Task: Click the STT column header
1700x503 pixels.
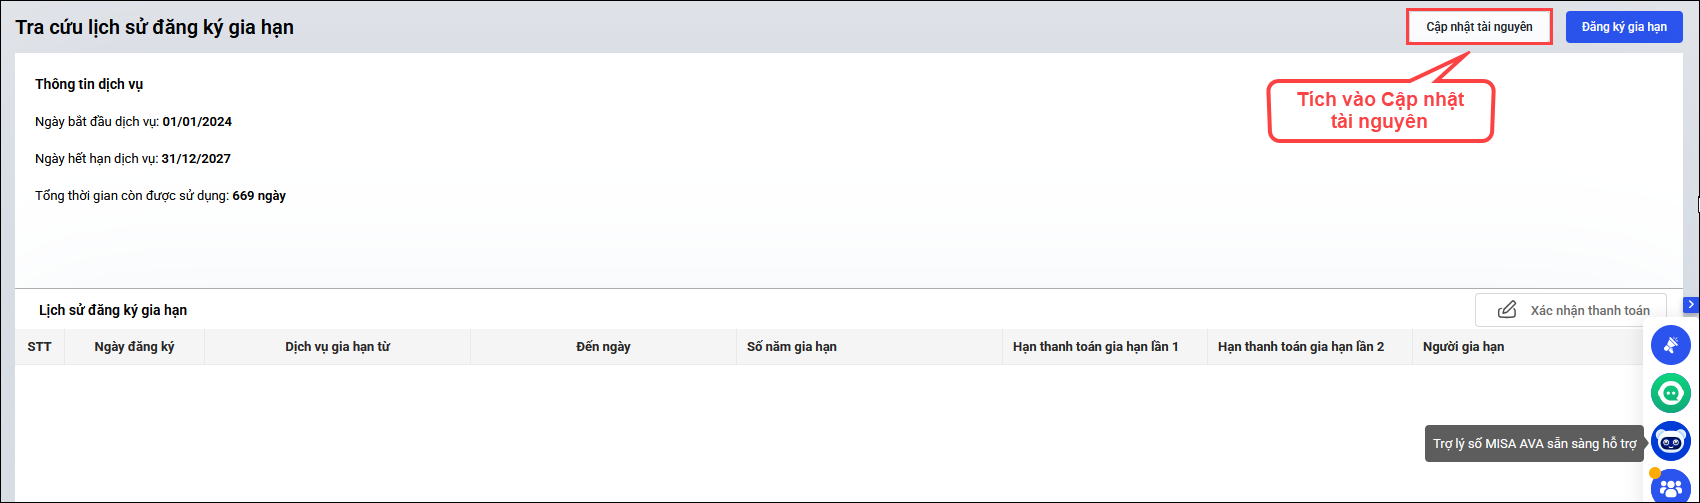Action: click(40, 347)
